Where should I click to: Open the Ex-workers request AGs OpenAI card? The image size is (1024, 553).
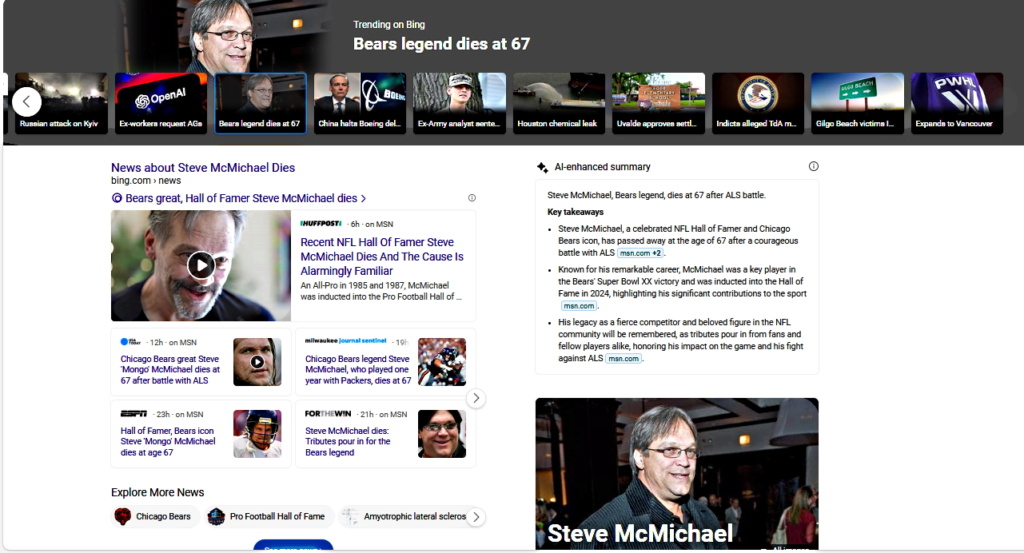pyautogui.click(x=161, y=103)
